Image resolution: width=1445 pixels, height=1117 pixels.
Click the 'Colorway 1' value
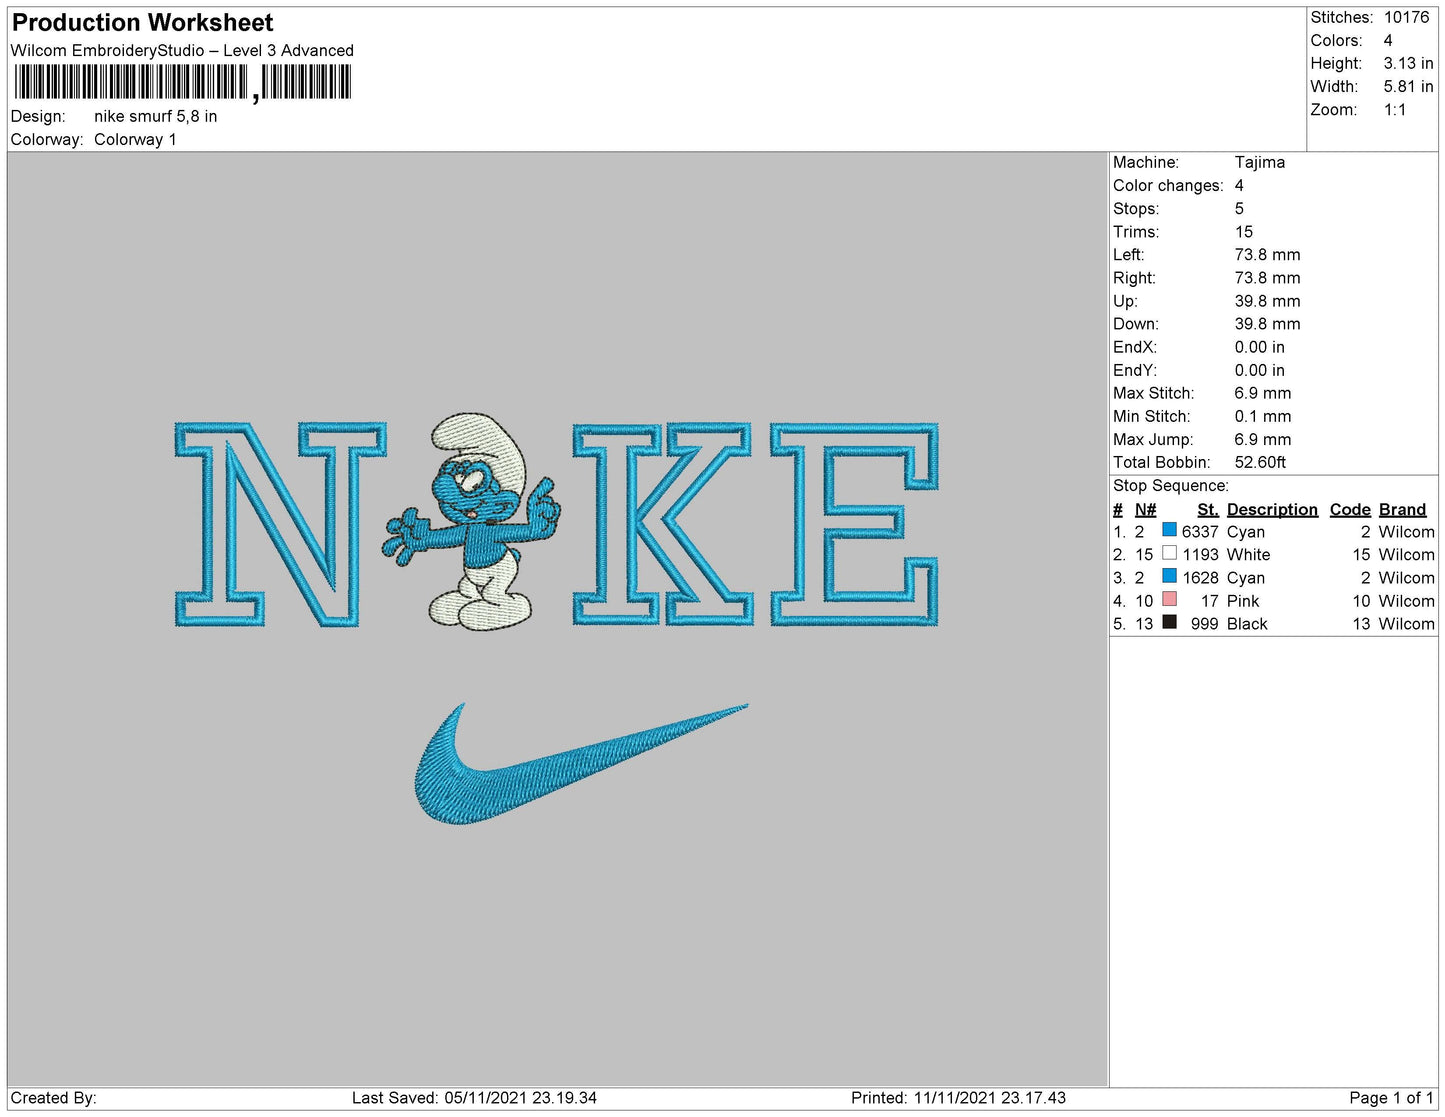click(x=135, y=139)
